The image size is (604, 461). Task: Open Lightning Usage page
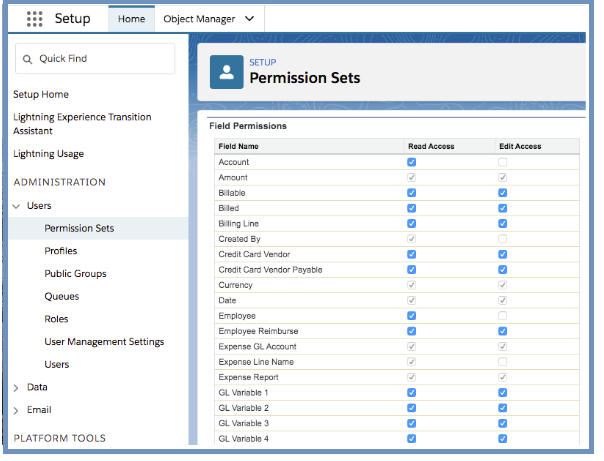(49, 156)
